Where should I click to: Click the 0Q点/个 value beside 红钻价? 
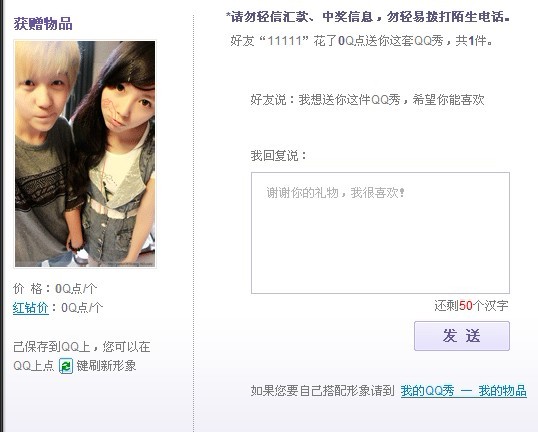click(x=82, y=307)
